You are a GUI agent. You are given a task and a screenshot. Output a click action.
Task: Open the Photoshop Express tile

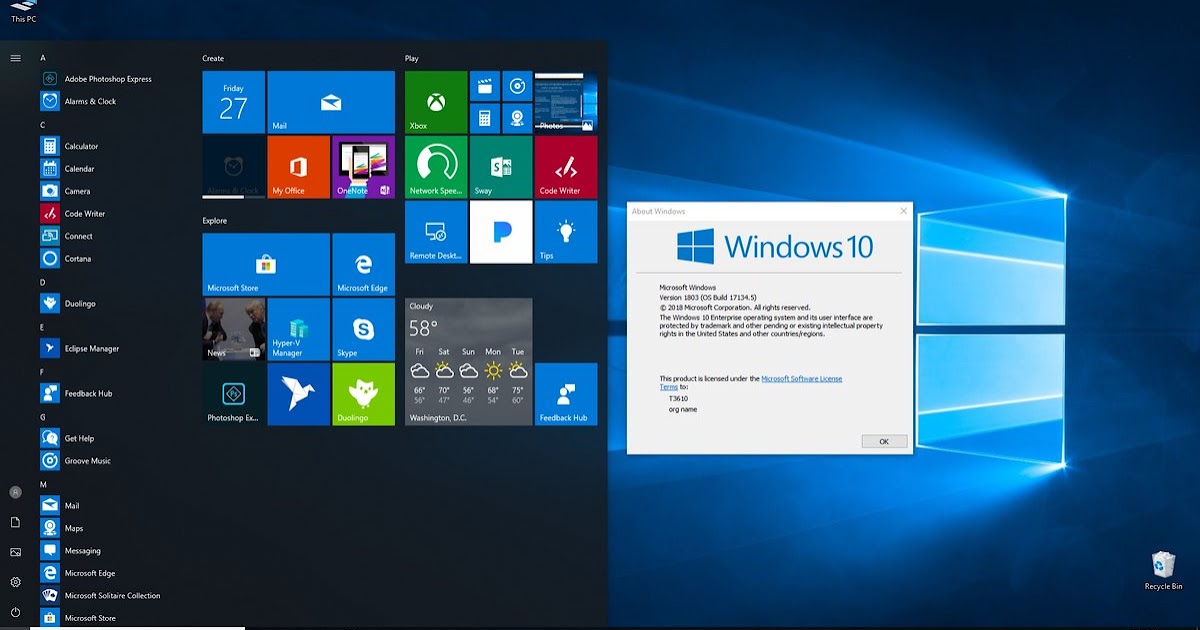tap(234, 394)
